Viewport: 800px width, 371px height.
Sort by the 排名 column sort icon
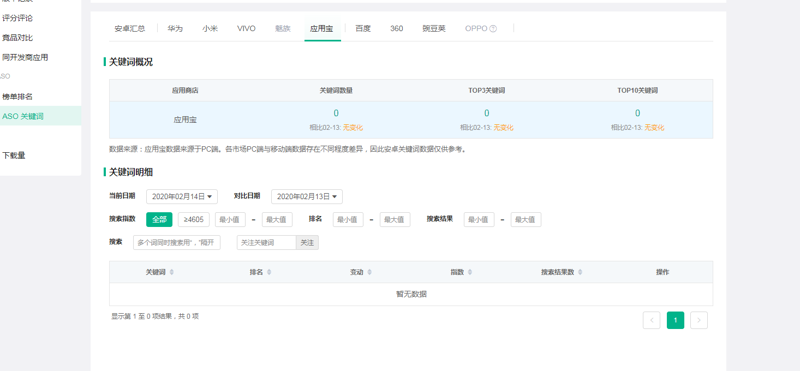[x=269, y=273]
